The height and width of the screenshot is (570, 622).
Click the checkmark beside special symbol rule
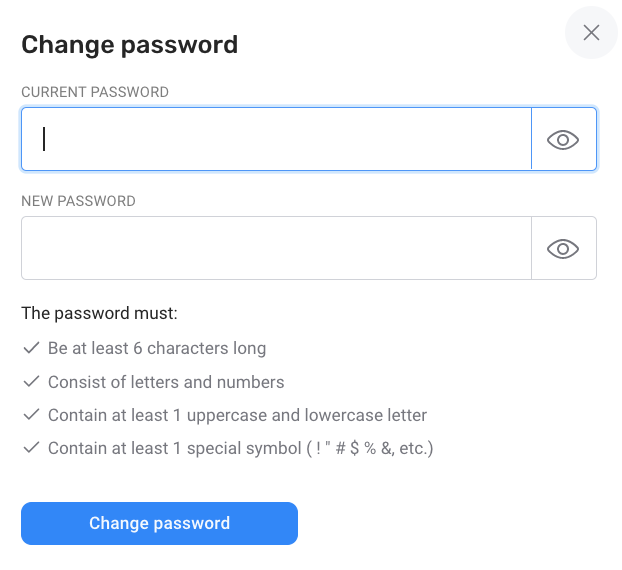point(31,447)
